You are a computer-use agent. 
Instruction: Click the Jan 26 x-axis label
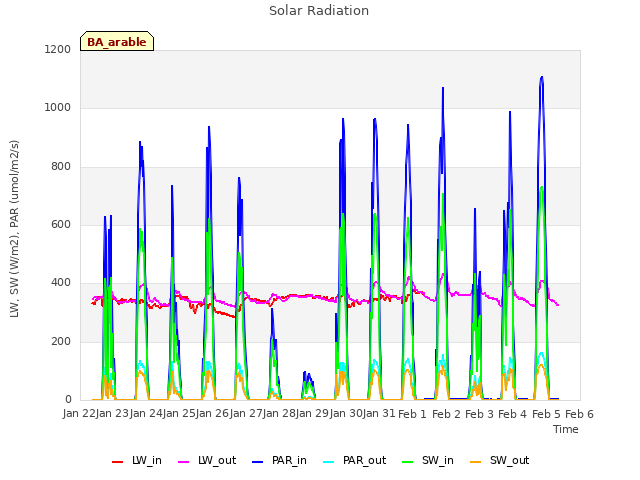point(213,414)
